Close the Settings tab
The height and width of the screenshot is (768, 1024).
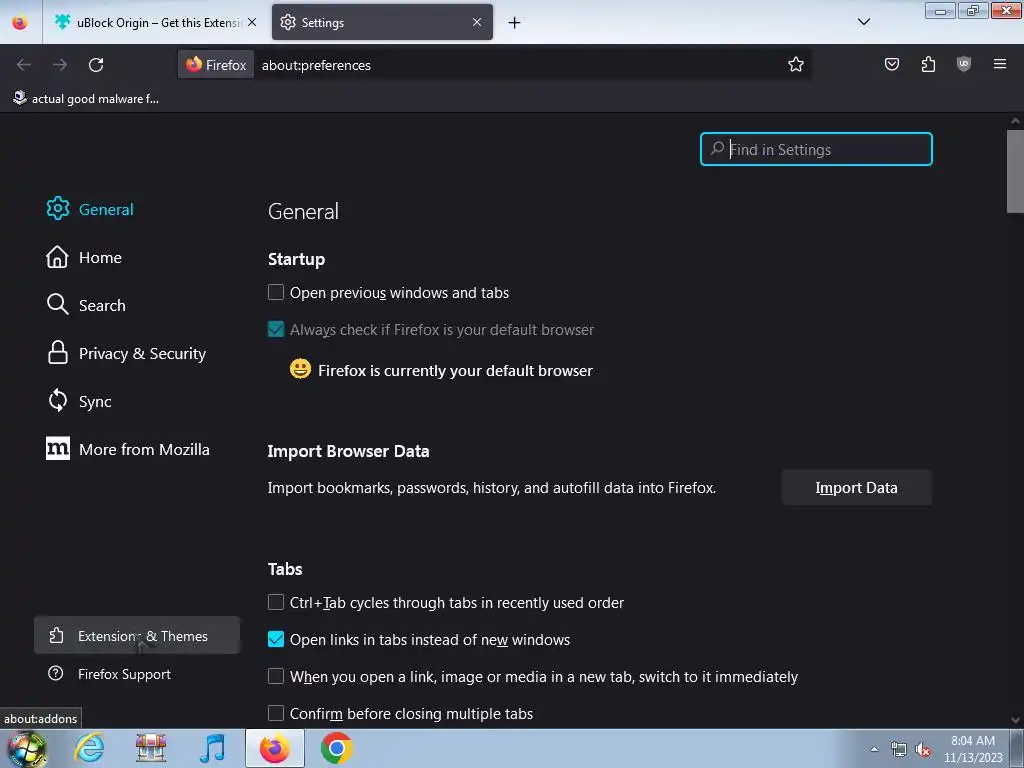pos(477,22)
